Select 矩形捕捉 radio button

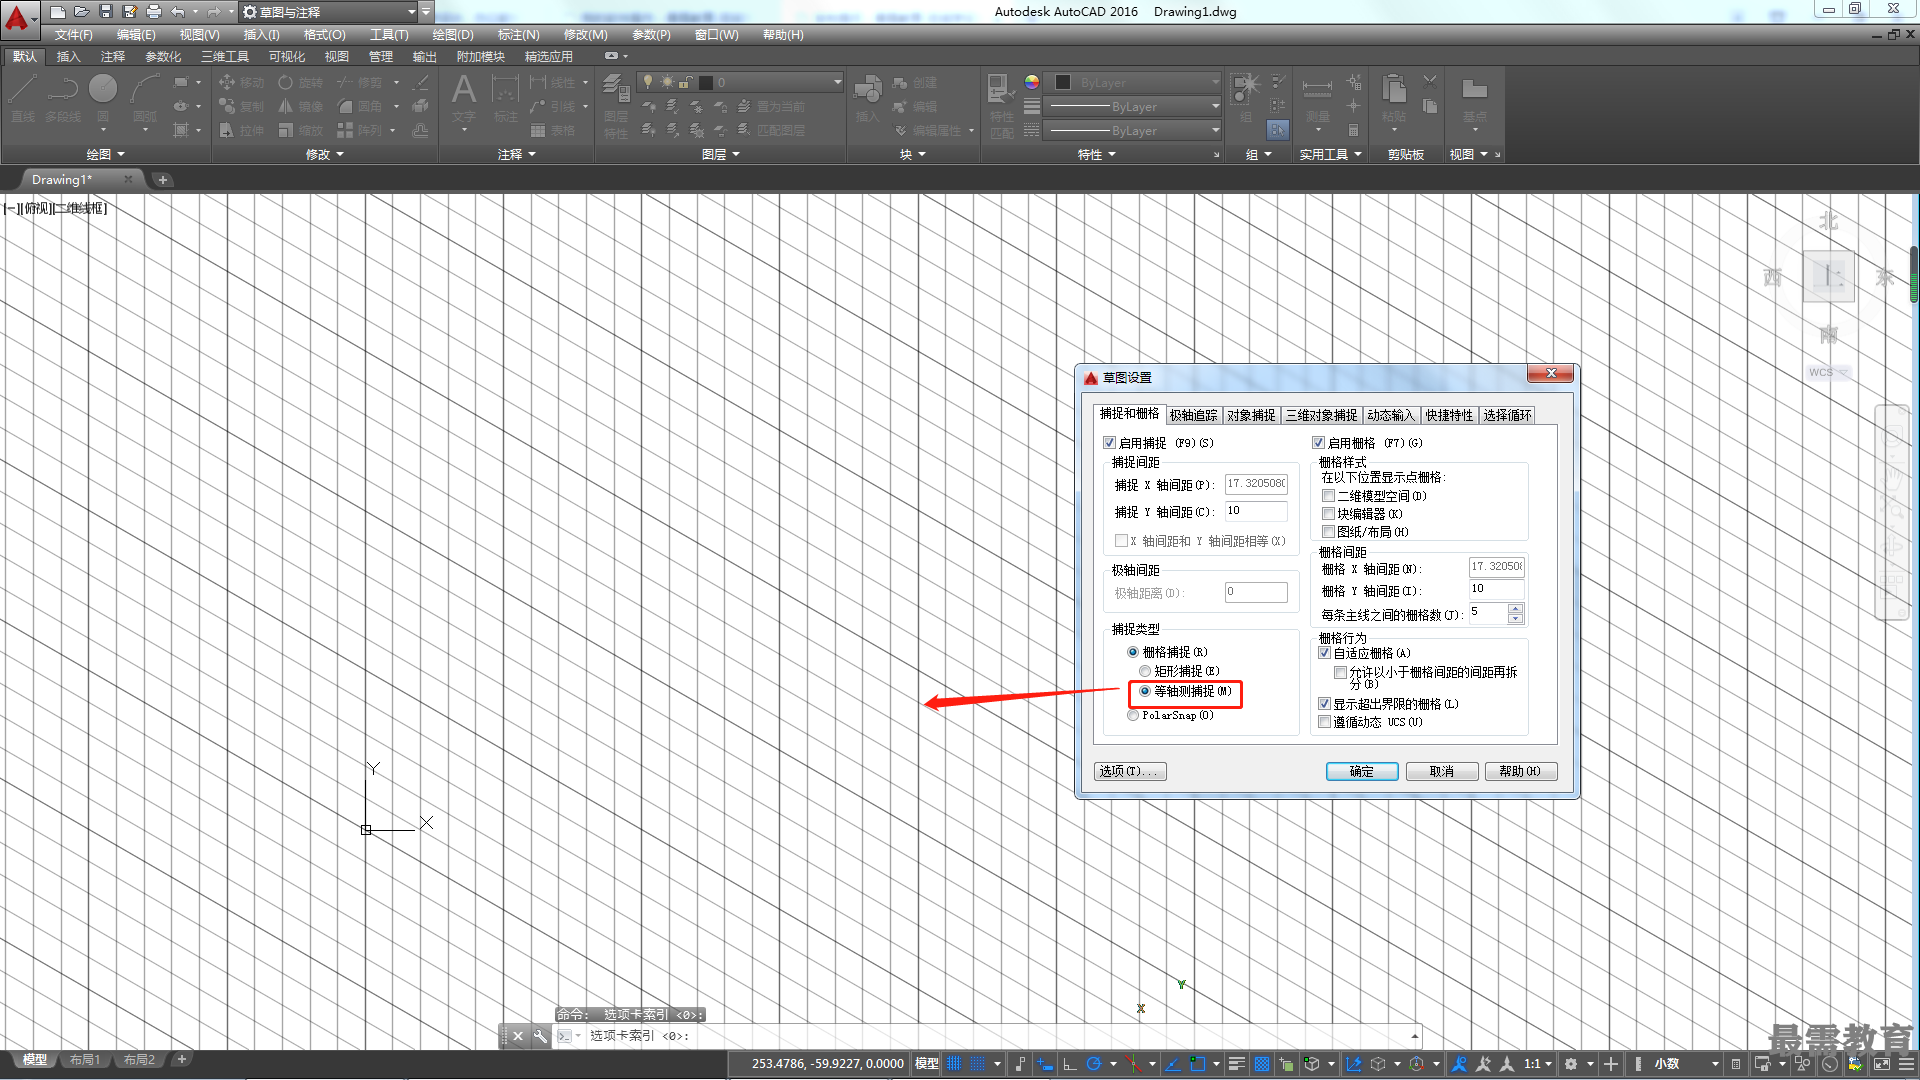point(1145,671)
